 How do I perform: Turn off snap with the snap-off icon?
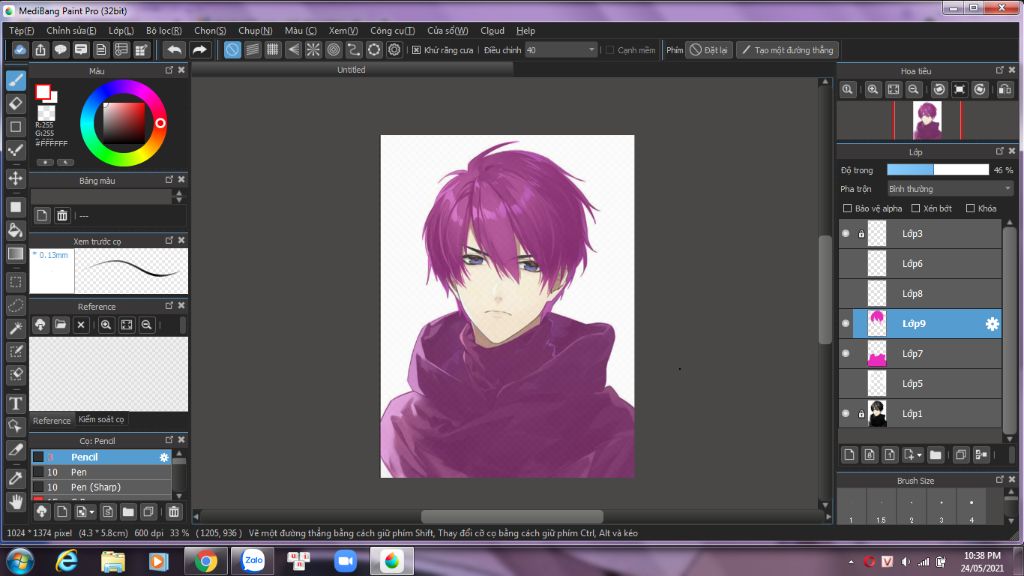coord(232,50)
